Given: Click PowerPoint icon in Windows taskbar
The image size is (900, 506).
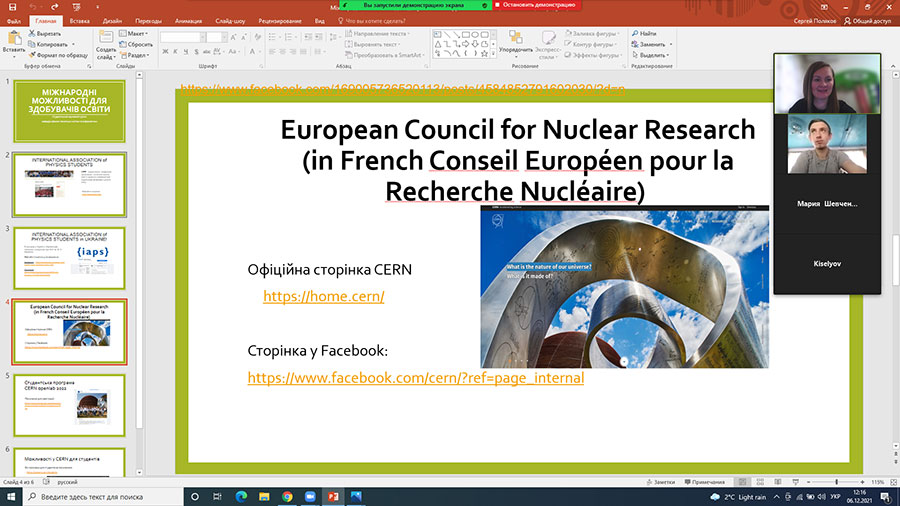Looking at the screenshot, I should tap(333, 496).
